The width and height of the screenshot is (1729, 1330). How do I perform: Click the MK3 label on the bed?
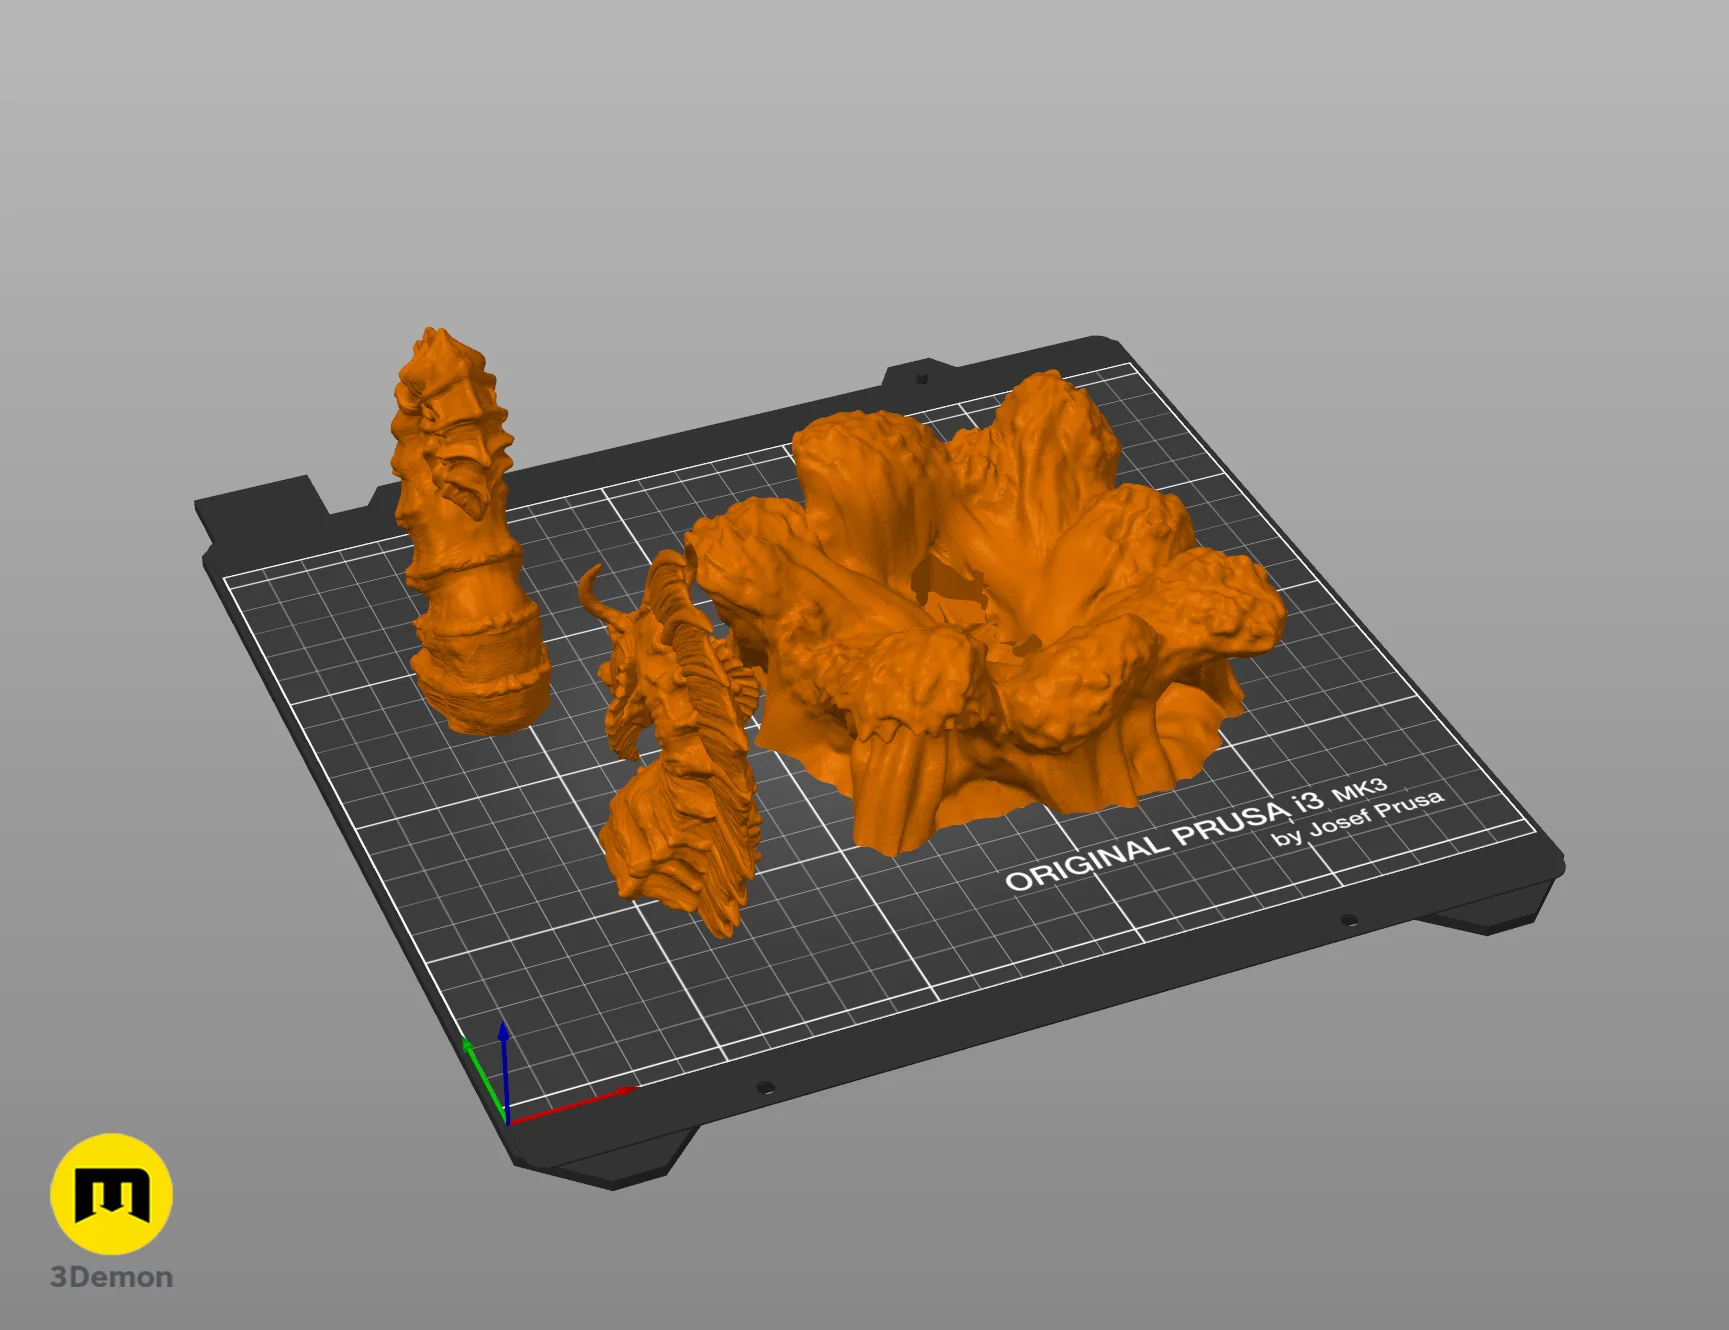[x=1360, y=790]
